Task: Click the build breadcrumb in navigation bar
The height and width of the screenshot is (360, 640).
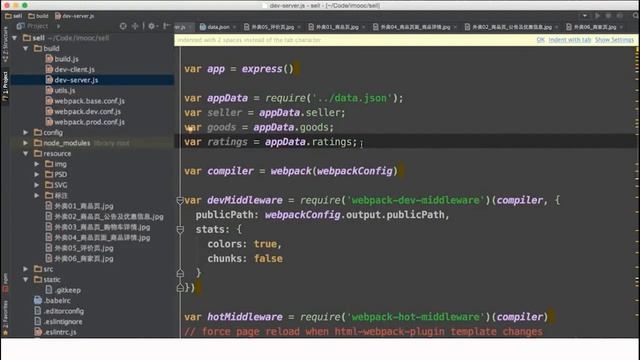Action: 38,16
